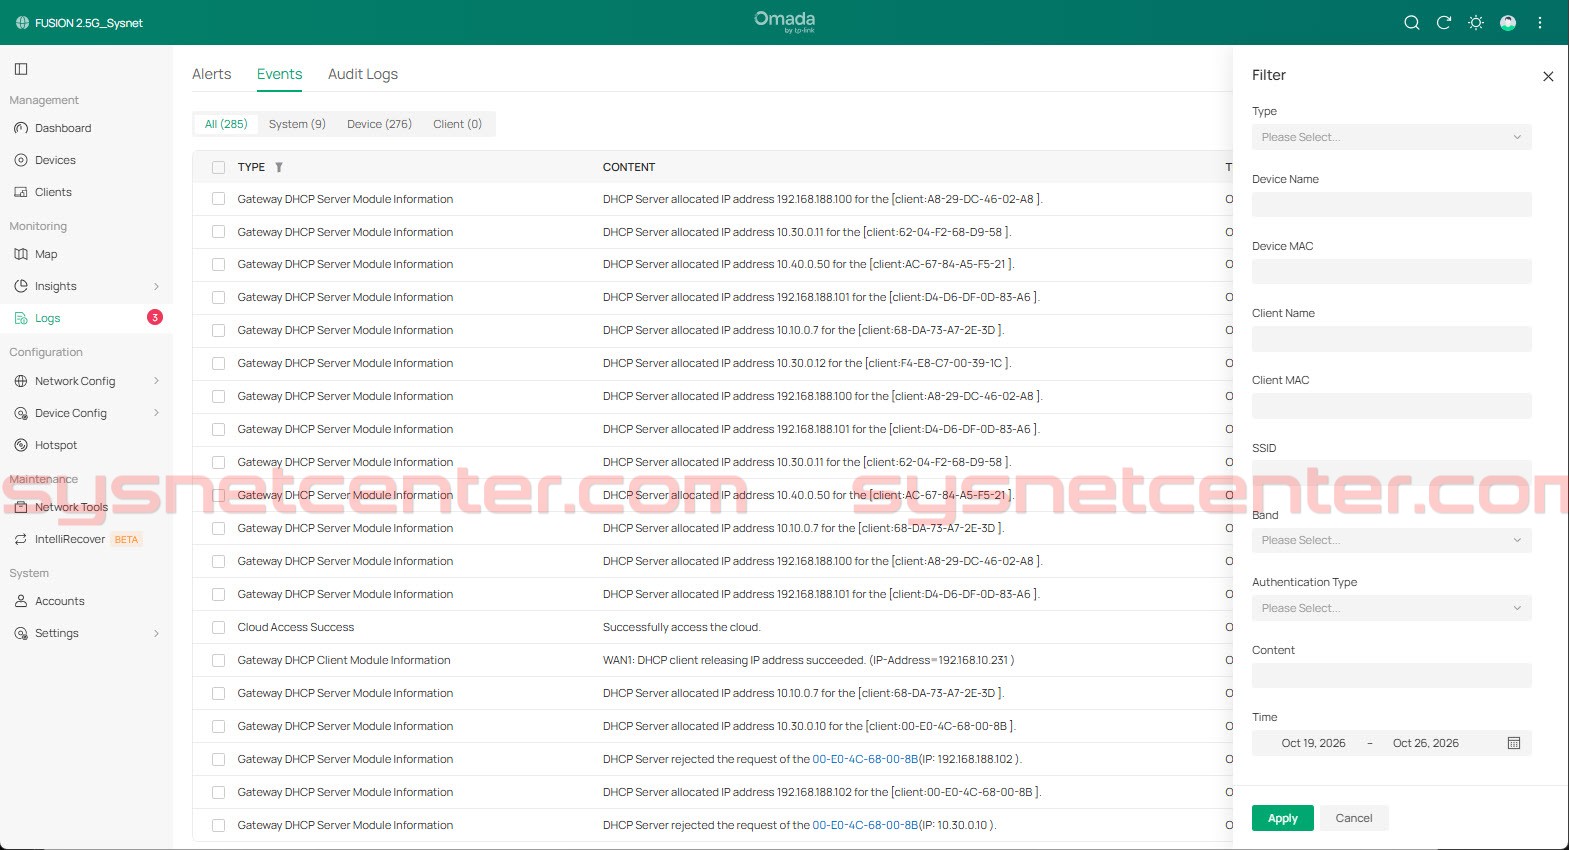Screen dimensions: 1569x850
Task: Check the Gateway DHCP Client Module row checkbox
Action: 218,660
